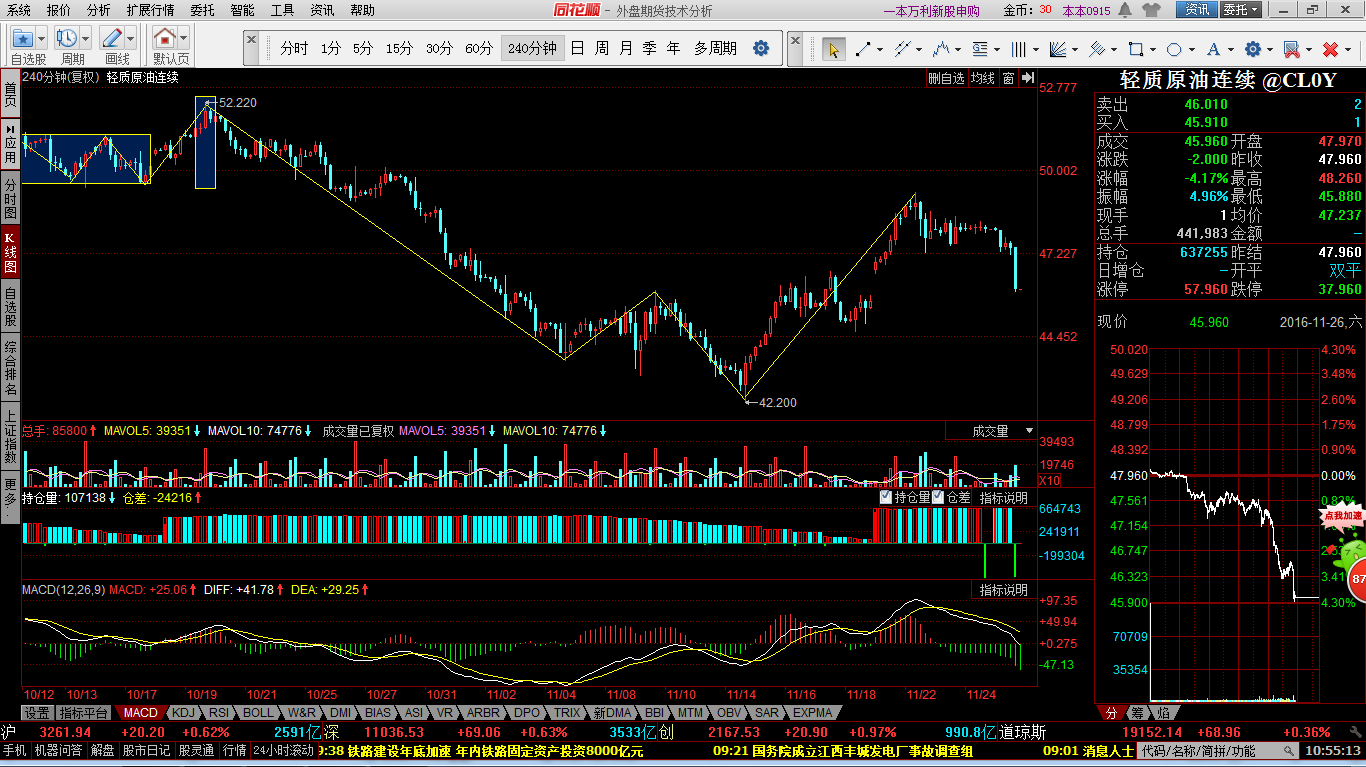This screenshot has height=767, width=1366.
Task: Click the arrow collapse side panel icon
Action: (1026, 78)
